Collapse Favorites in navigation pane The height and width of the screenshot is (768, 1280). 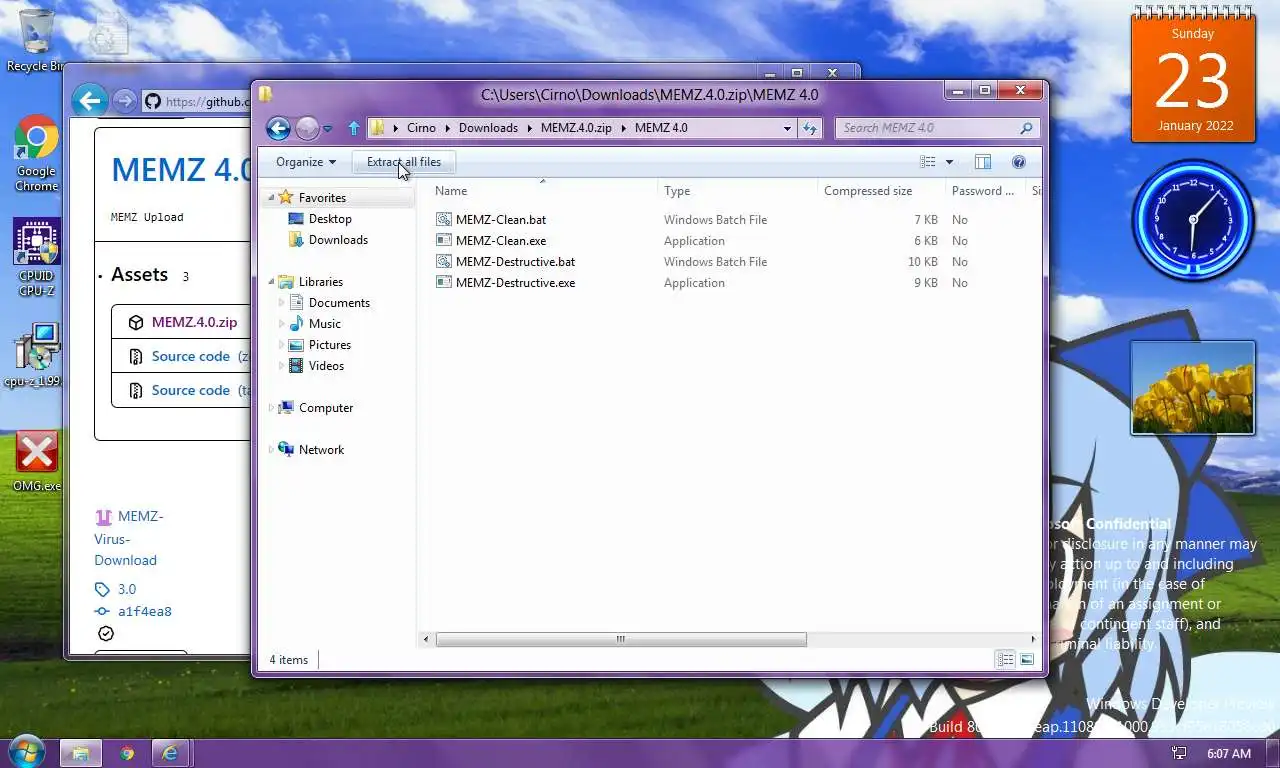271,198
